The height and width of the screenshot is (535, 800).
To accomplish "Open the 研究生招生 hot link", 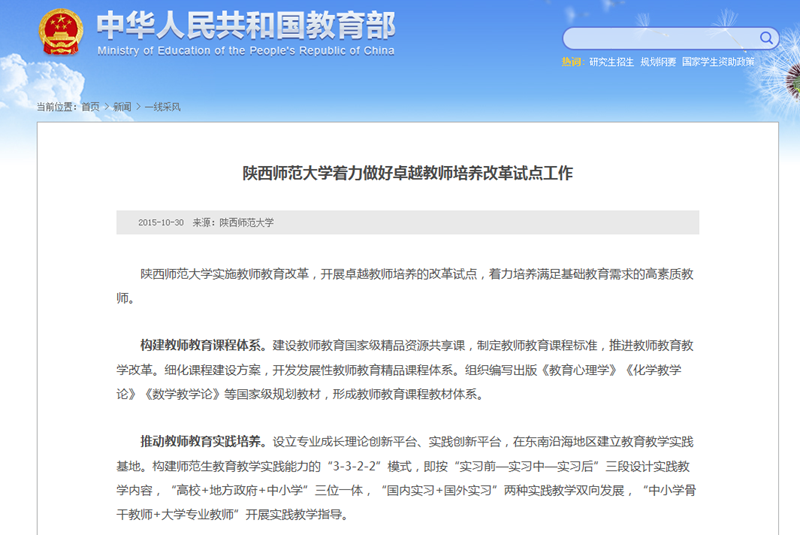I will (x=611, y=62).
